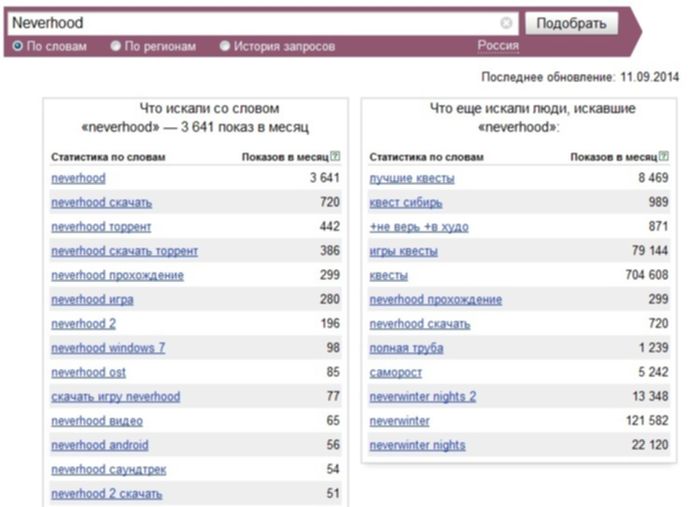The image size is (688, 507).
Task: Select the 'История запросов' radio button
Action: [225, 46]
